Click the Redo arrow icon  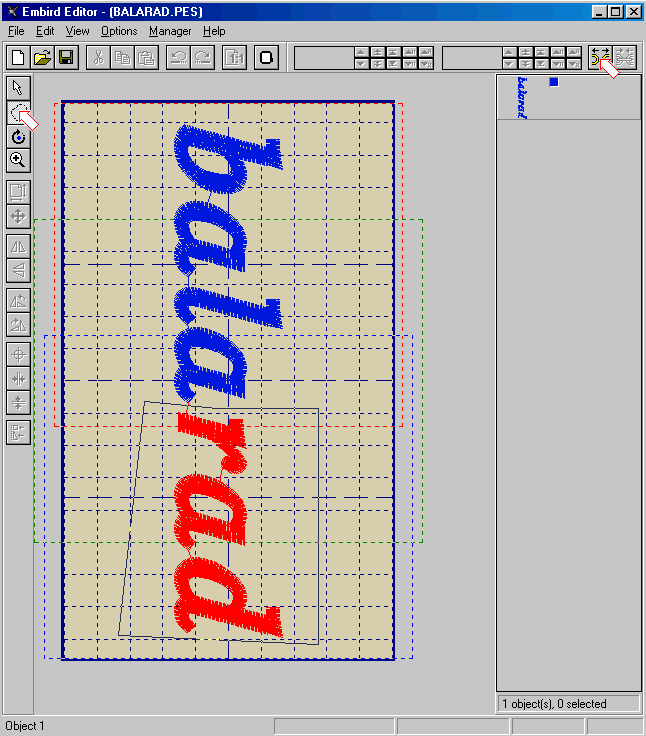(202, 58)
